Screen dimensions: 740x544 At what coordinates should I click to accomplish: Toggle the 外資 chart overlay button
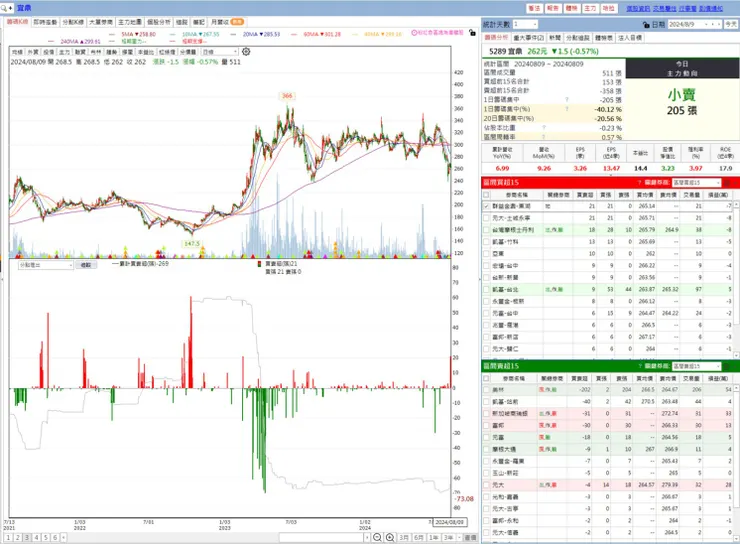[x=33, y=52]
